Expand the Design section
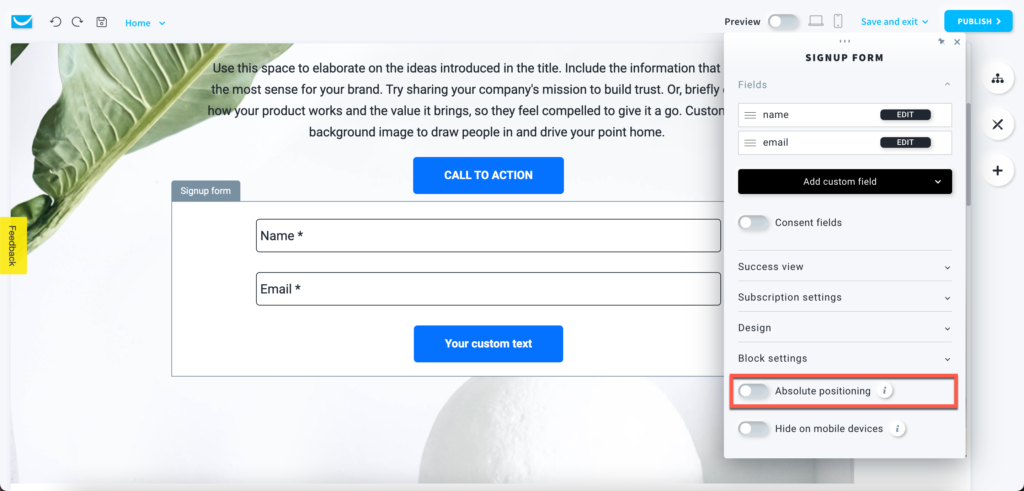1024x491 pixels. tap(844, 328)
